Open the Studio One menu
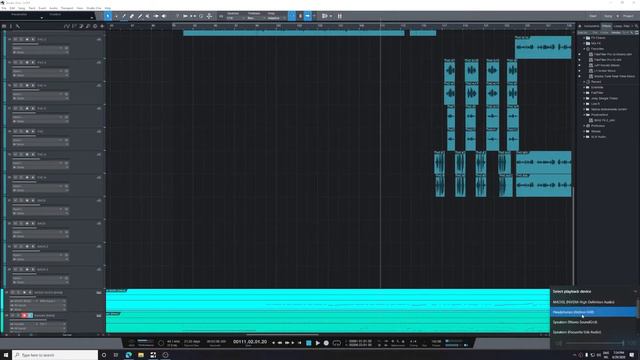Viewport: 640px width, 360px height. (x=94, y=8)
